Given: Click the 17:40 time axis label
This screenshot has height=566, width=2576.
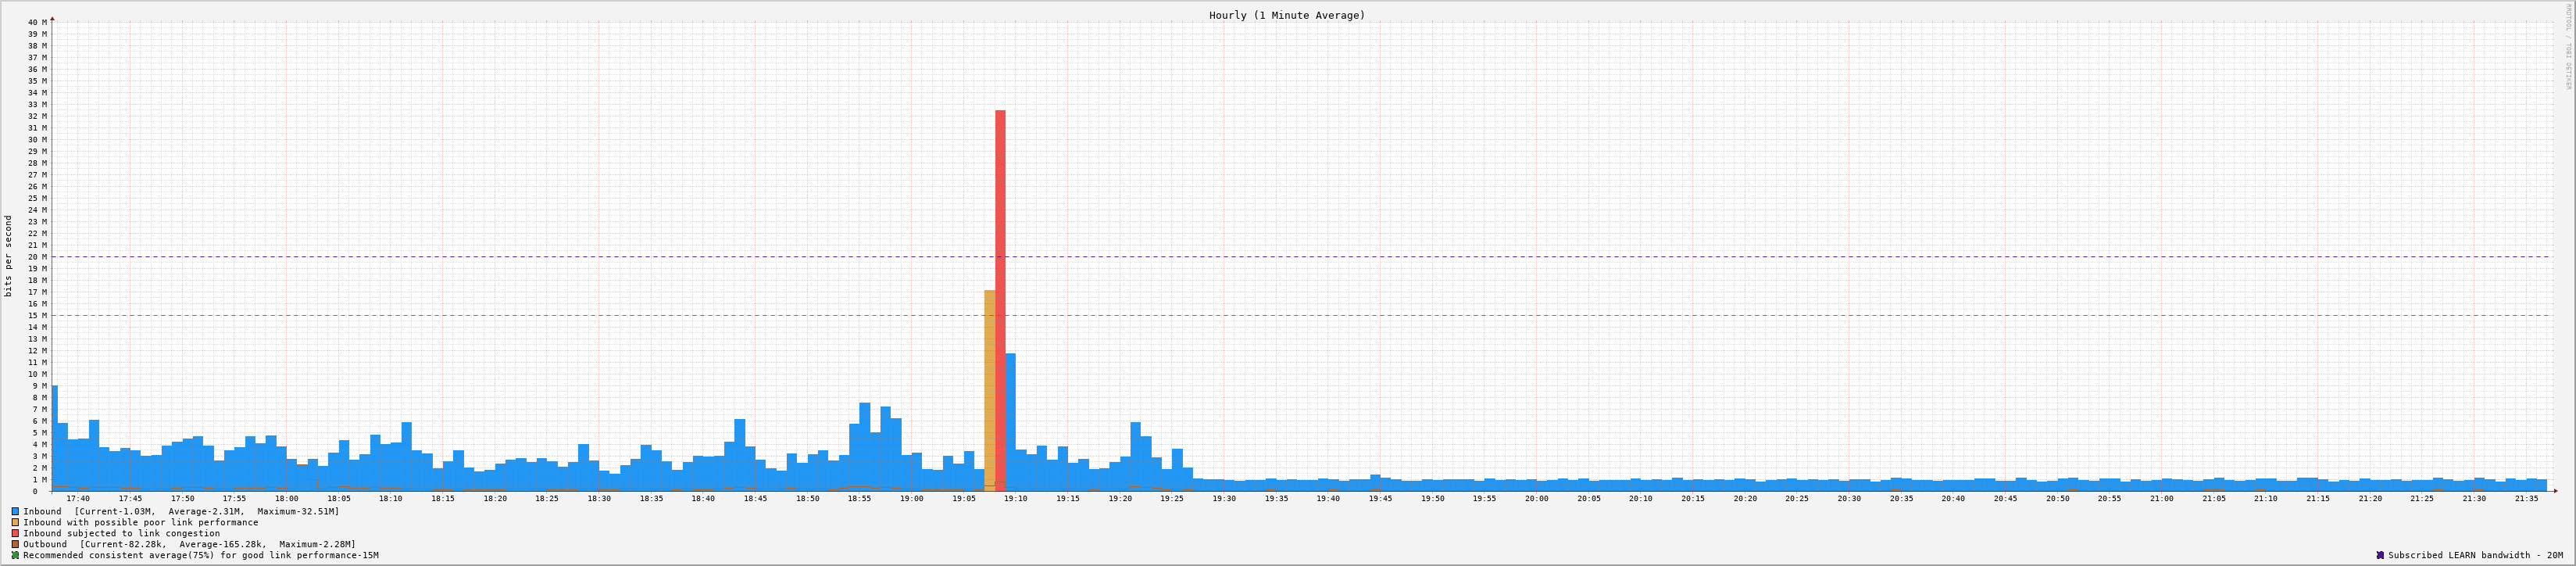Looking at the screenshot, I should tap(78, 498).
